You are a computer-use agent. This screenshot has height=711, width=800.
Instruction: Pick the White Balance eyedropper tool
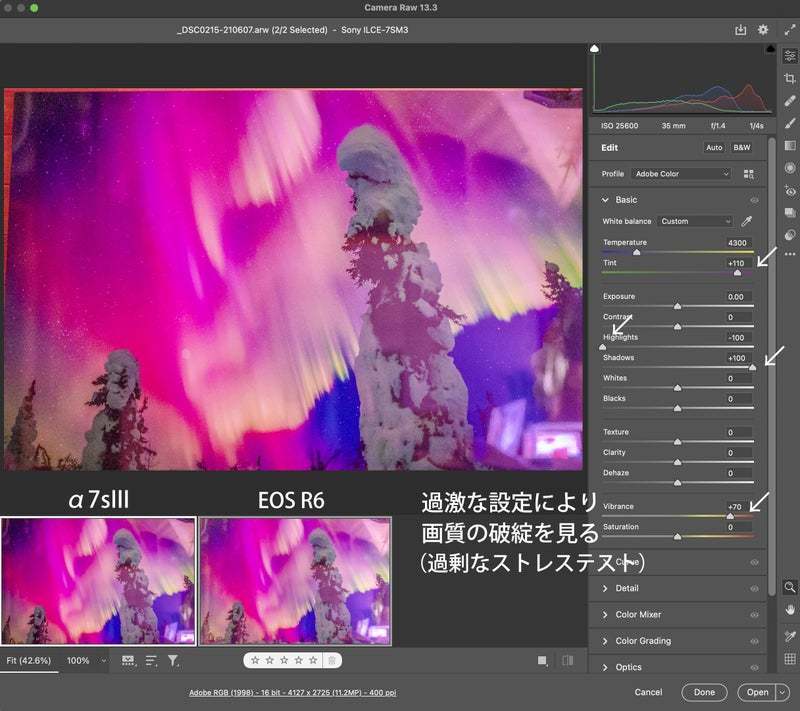coord(746,221)
